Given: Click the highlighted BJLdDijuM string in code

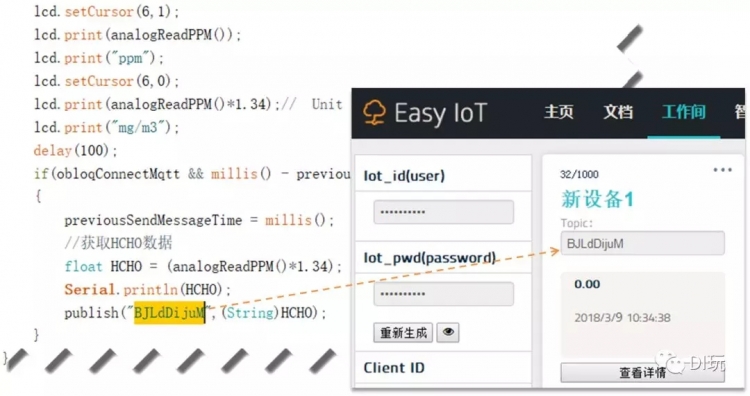Looking at the screenshot, I should (169, 313).
